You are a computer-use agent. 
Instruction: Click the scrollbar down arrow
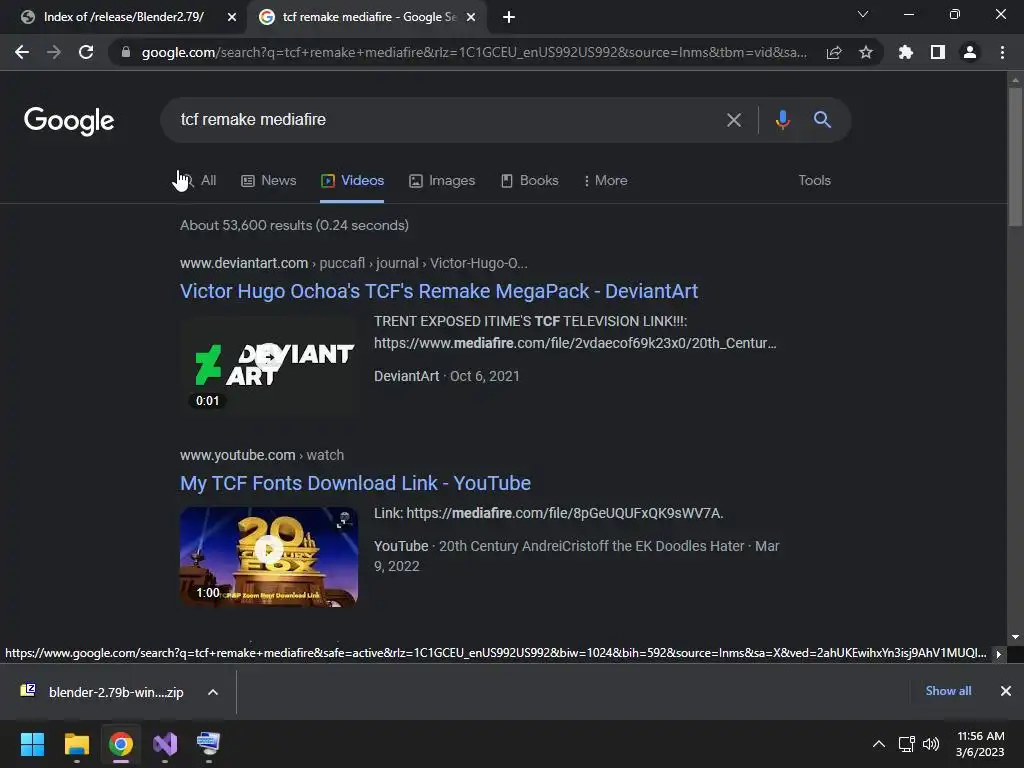[1015, 637]
